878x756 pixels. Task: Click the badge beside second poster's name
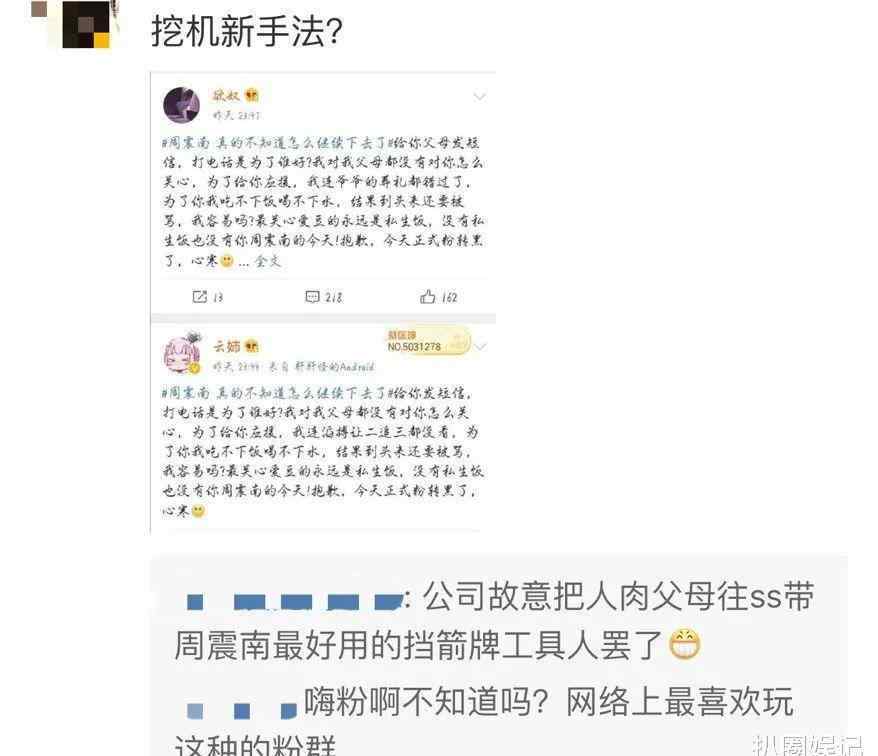pos(252,346)
